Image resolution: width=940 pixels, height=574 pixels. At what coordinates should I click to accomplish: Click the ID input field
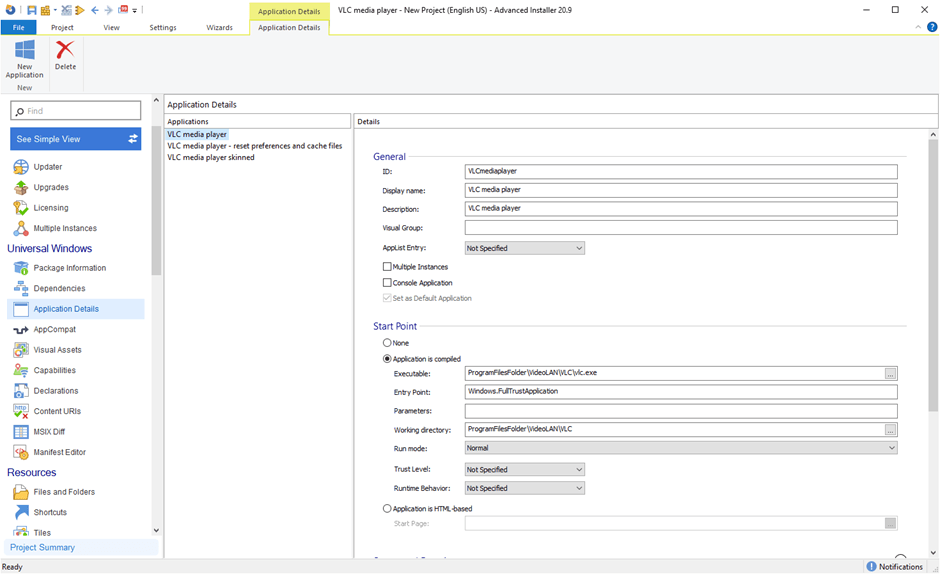tap(681, 172)
